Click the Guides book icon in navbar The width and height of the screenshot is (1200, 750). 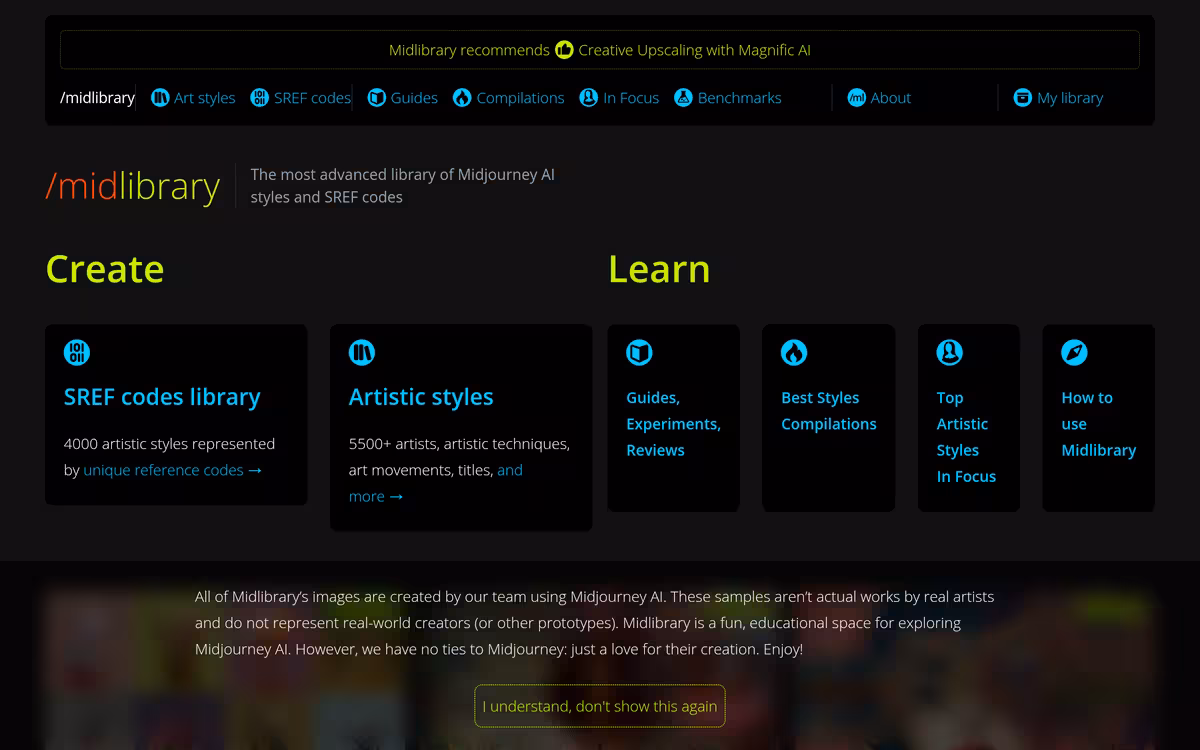[x=376, y=98]
